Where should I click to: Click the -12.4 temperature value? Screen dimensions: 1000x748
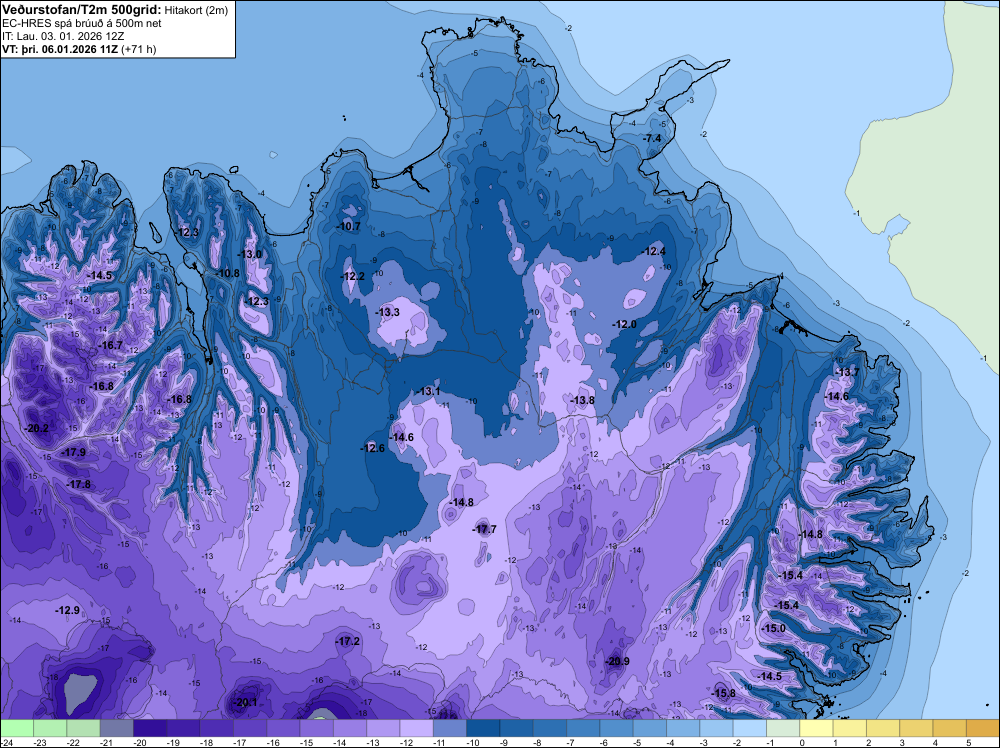(654, 251)
